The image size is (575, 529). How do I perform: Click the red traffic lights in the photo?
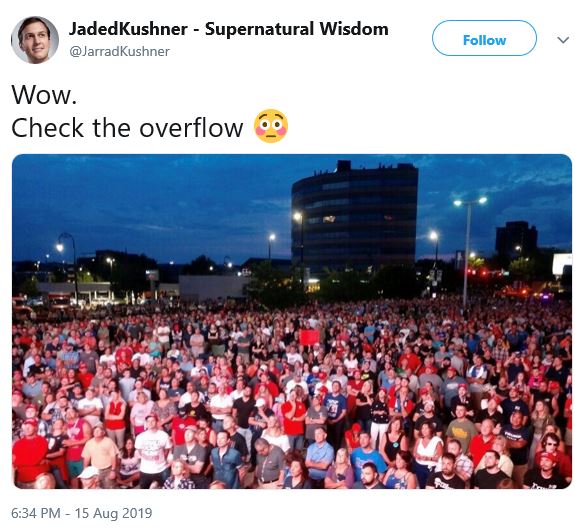[483, 272]
